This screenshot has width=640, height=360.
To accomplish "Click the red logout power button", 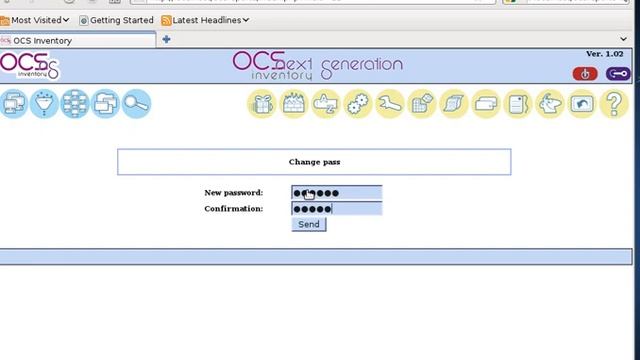I will pyautogui.click(x=585, y=74).
